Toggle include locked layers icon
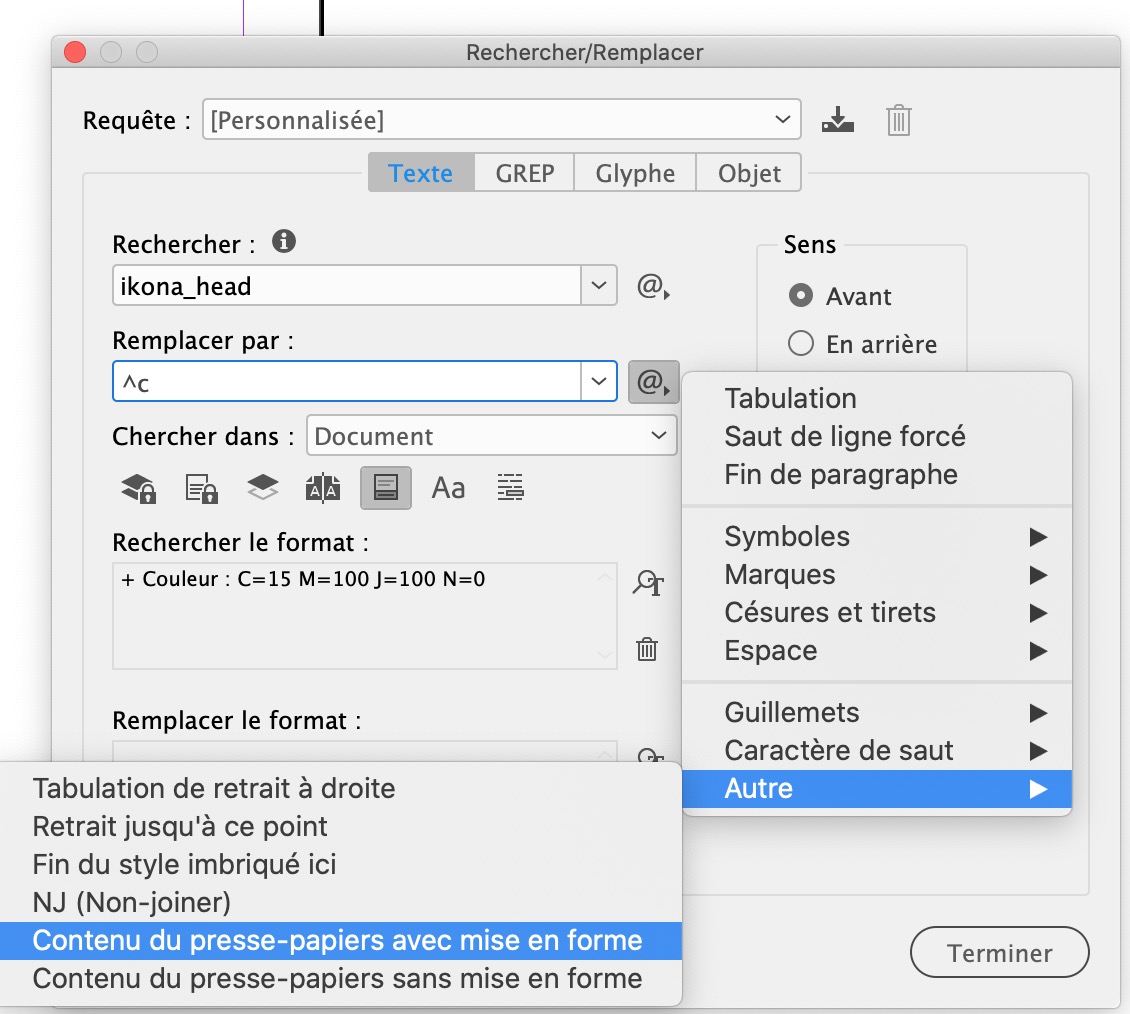This screenshot has width=1130, height=1014. pos(138,488)
